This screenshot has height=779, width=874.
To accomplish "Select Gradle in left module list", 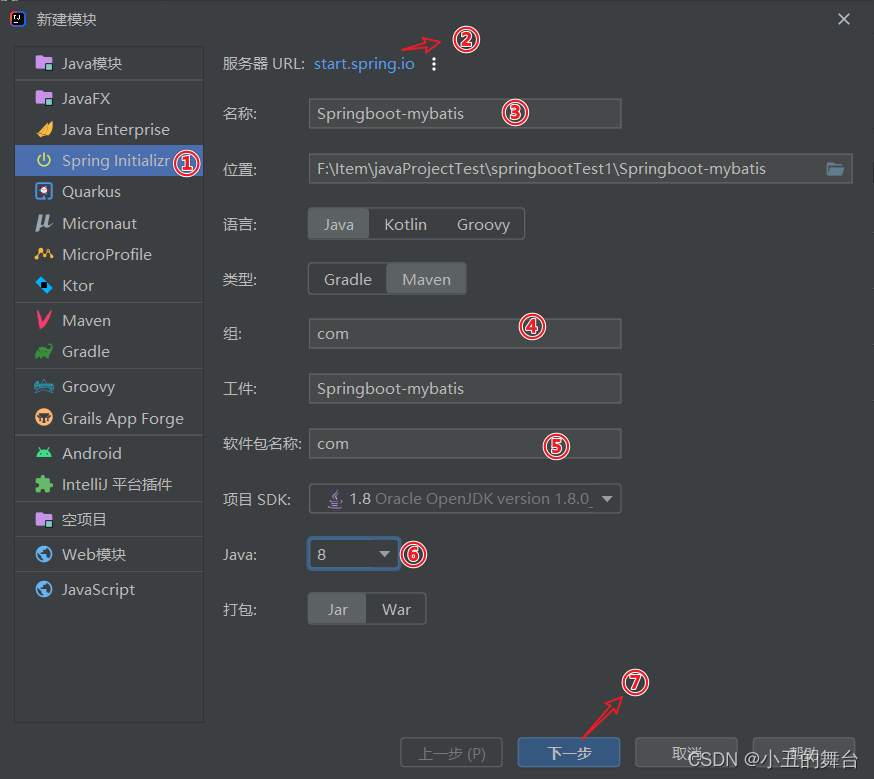I will pyautogui.click(x=109, y=351).
